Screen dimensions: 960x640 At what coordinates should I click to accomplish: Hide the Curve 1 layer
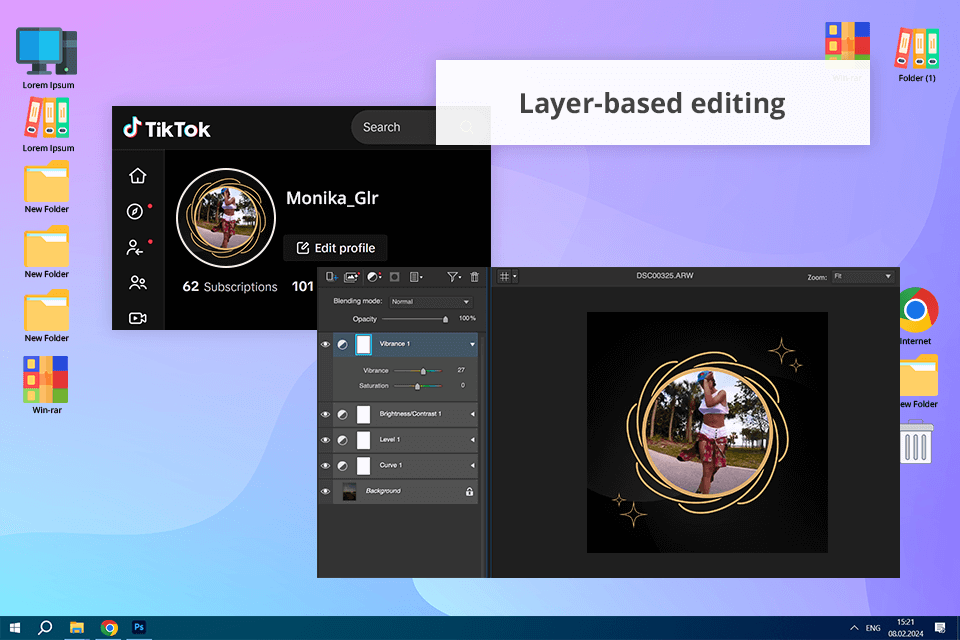click(326, 466)
